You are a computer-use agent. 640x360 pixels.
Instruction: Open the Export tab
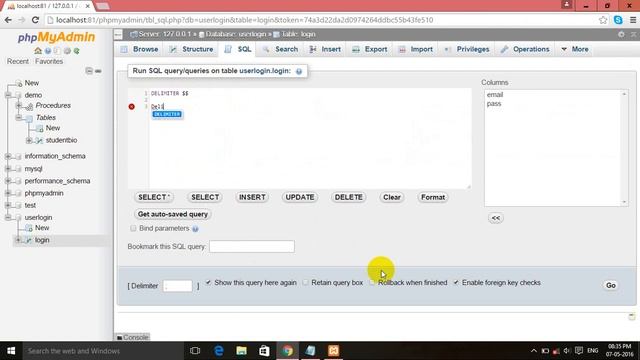[x=370, y=49]
